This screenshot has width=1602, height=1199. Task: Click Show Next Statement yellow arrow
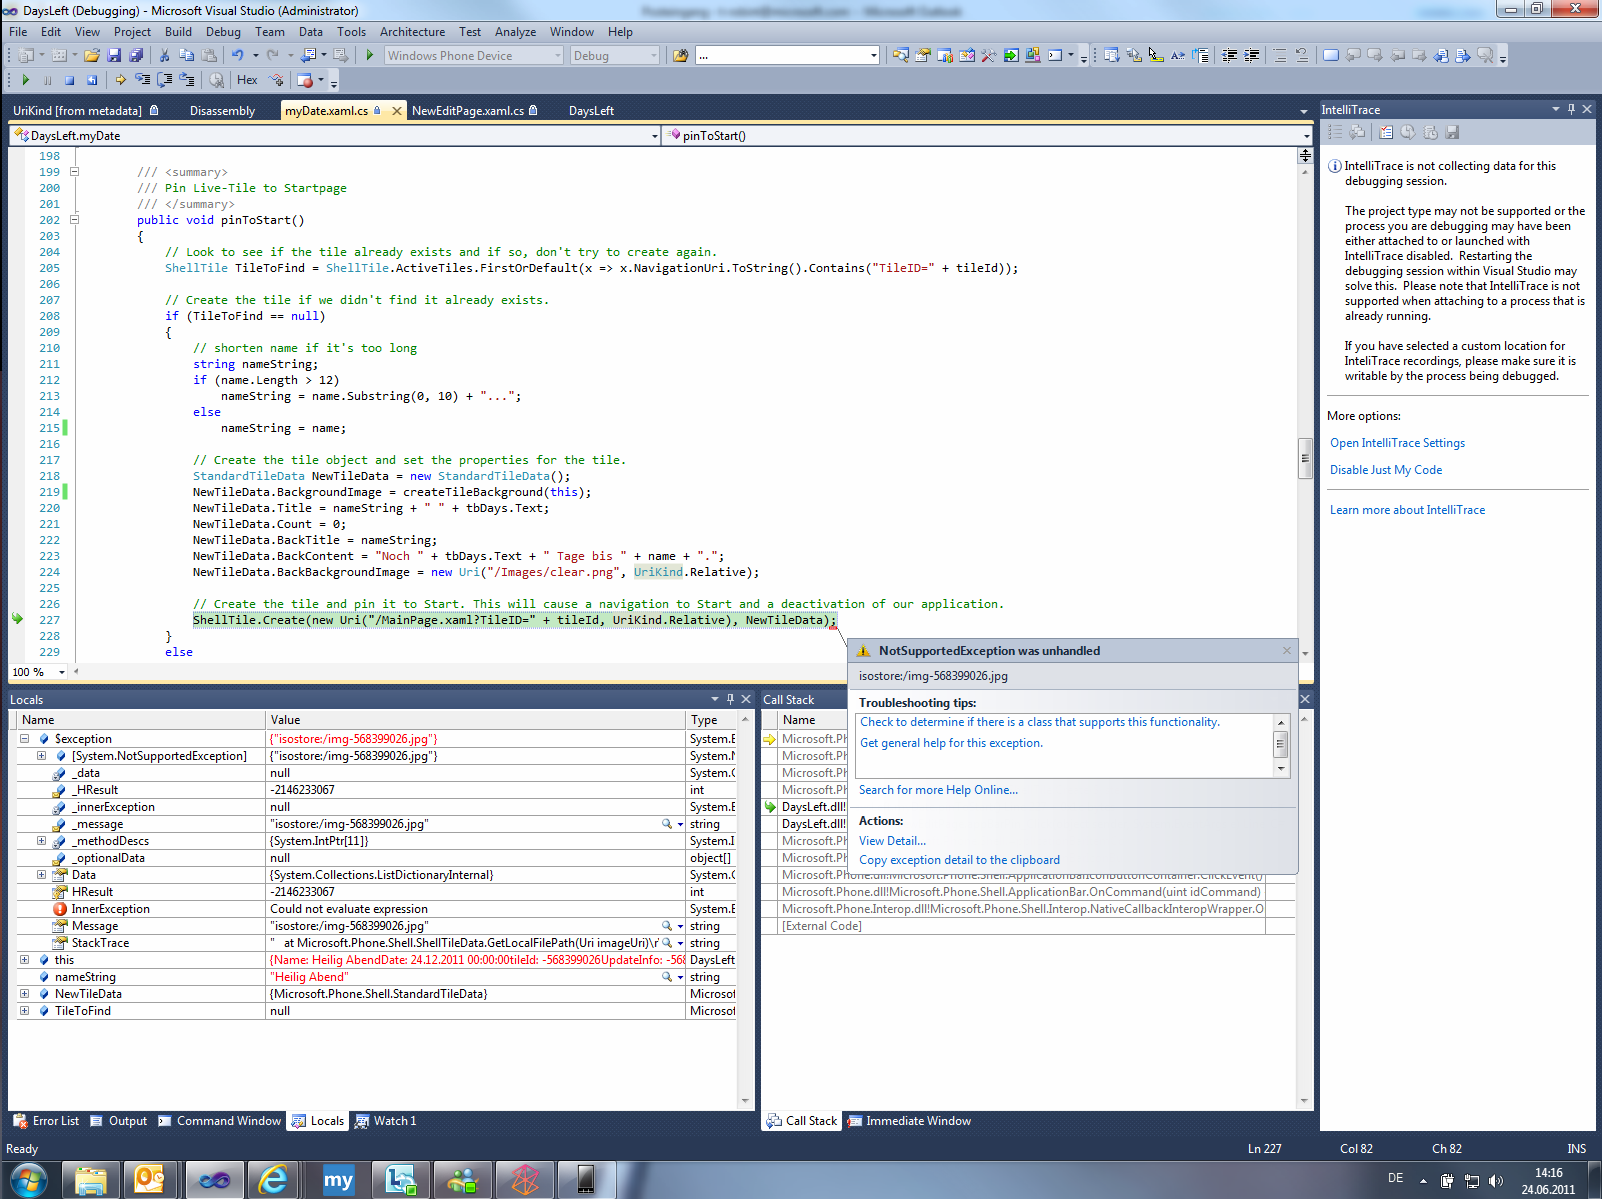(x=121, y=79)
